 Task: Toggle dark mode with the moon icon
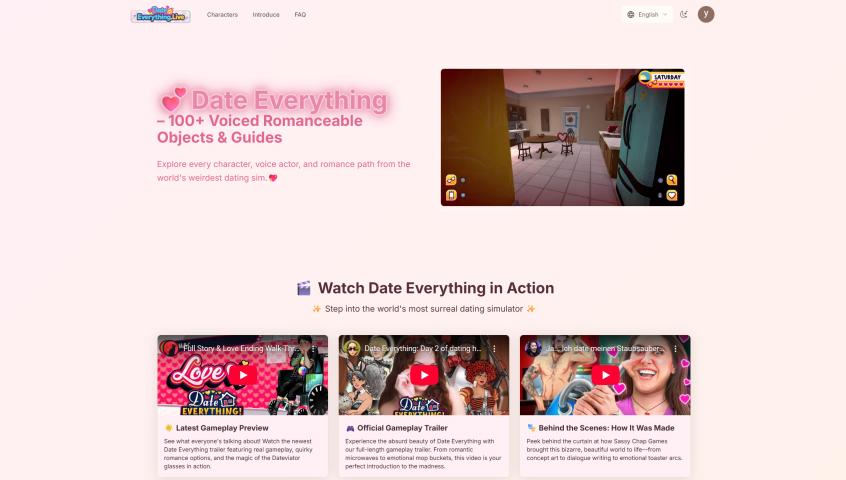coord(684,15)
